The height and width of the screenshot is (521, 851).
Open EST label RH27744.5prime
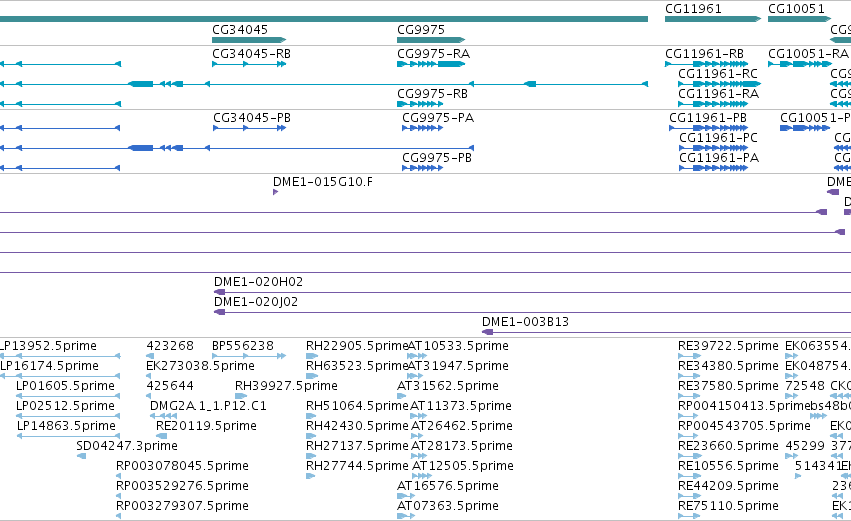[357, 466]
